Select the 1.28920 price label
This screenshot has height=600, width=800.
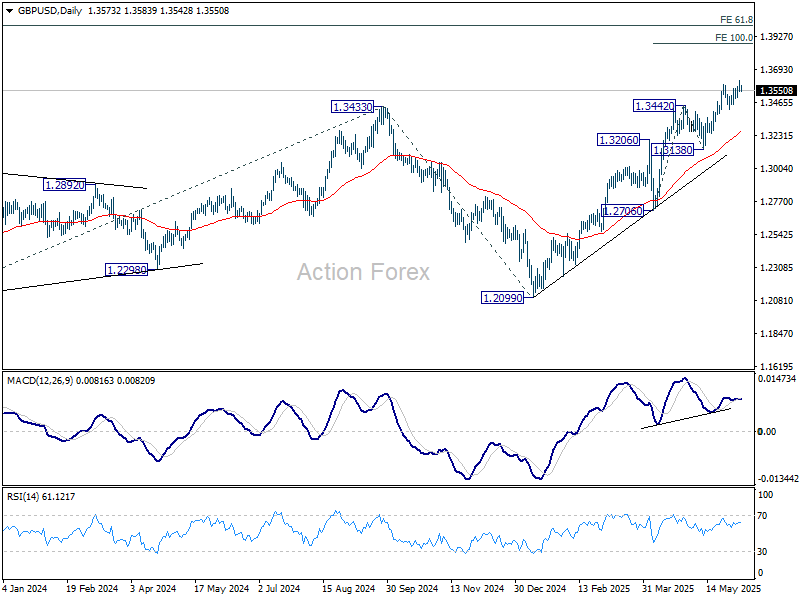coord(65,185)
